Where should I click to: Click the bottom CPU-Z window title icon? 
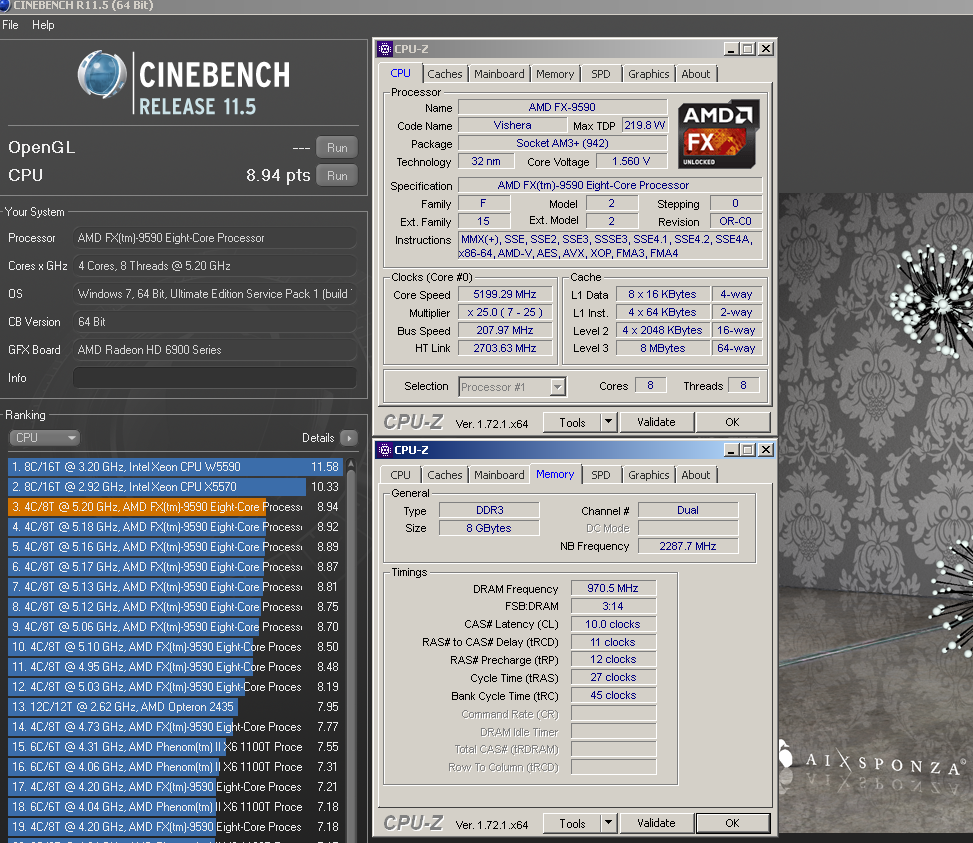pos(385,450)
